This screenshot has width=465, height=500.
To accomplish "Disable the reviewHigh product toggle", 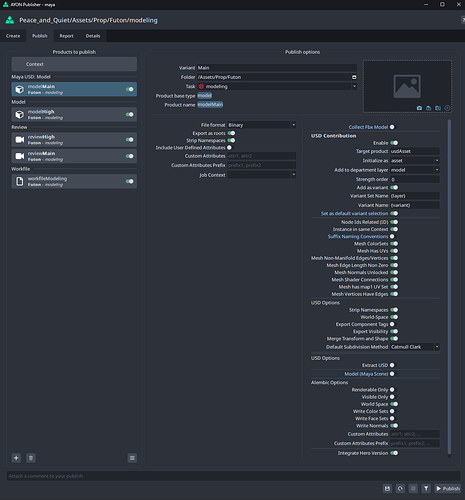I will click(130, 139).
